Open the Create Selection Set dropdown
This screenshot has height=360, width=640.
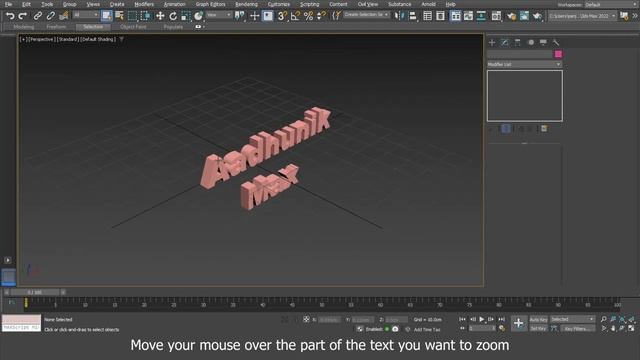click(x=367, y=15)
